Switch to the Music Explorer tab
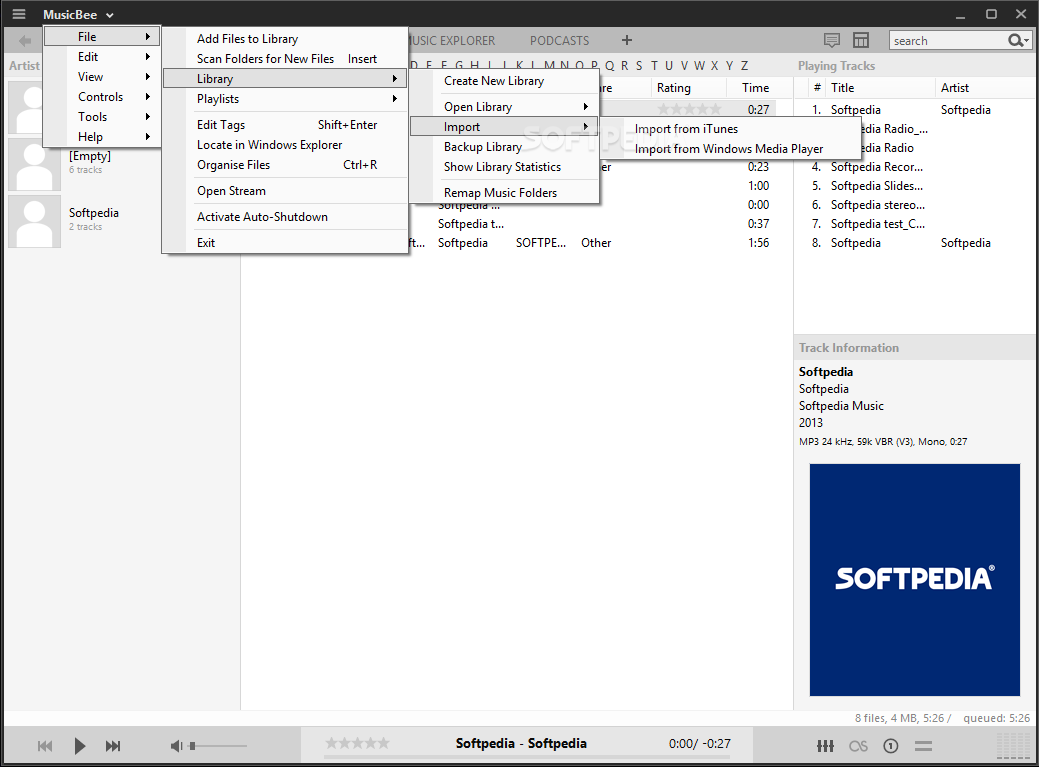This screenshot has height=767, width=1039. point(452,40)
